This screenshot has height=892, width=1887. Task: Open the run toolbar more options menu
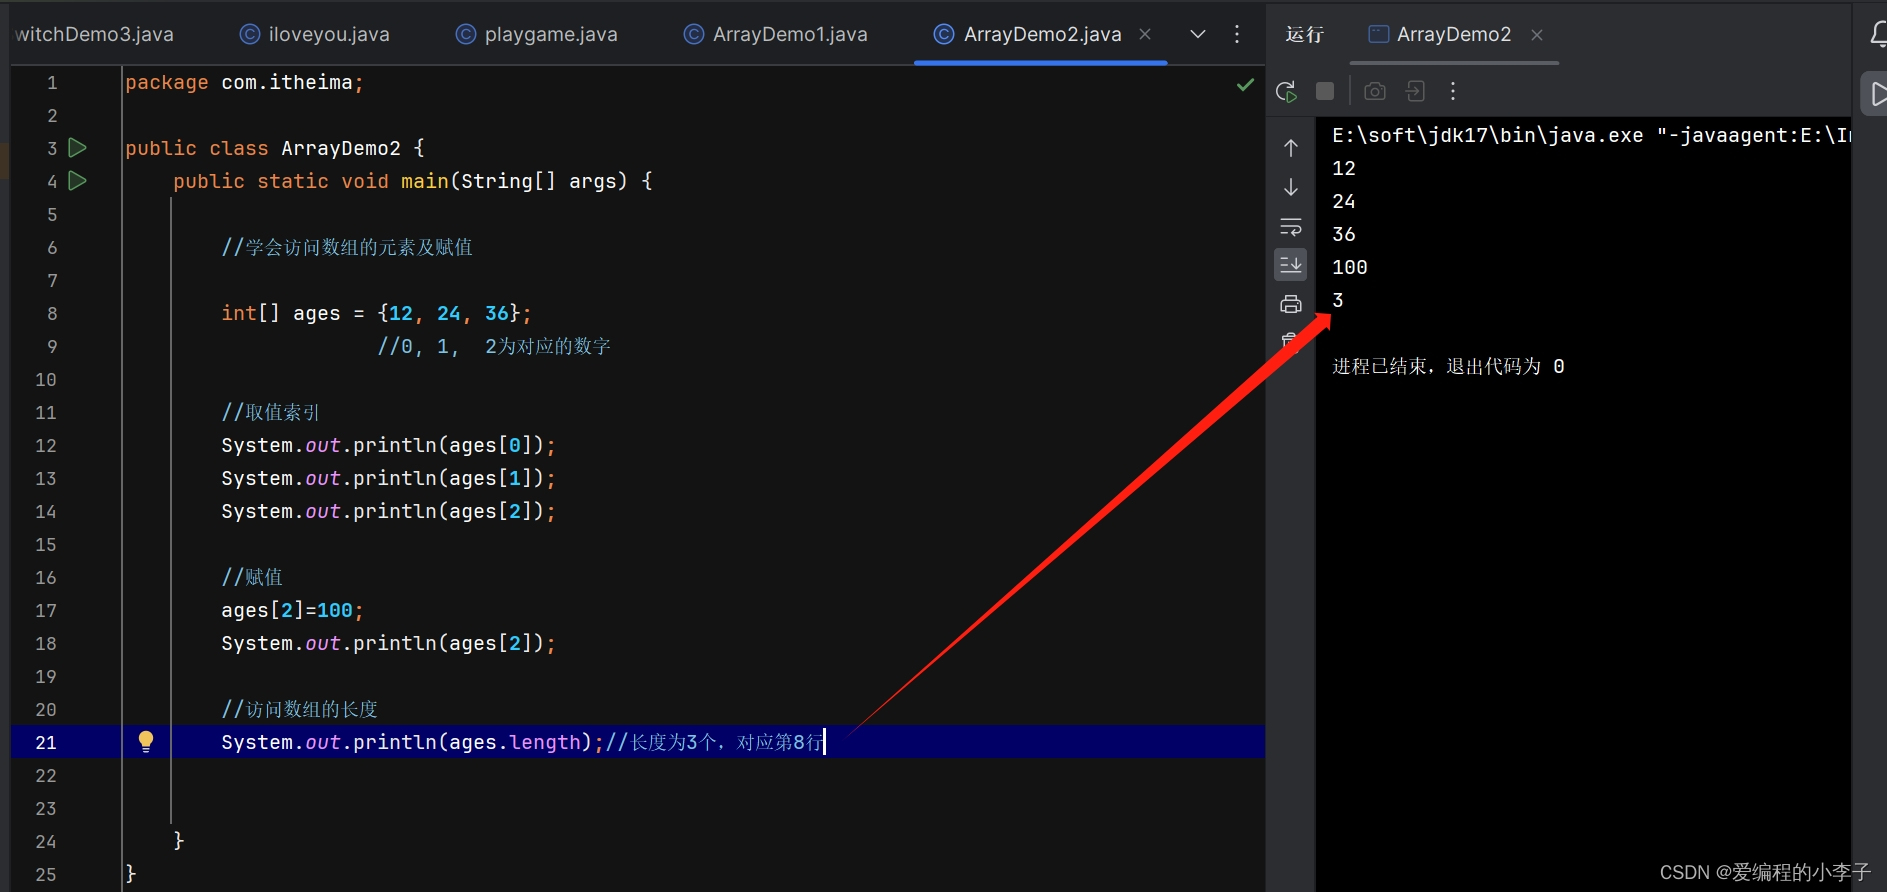(1453, 91)
